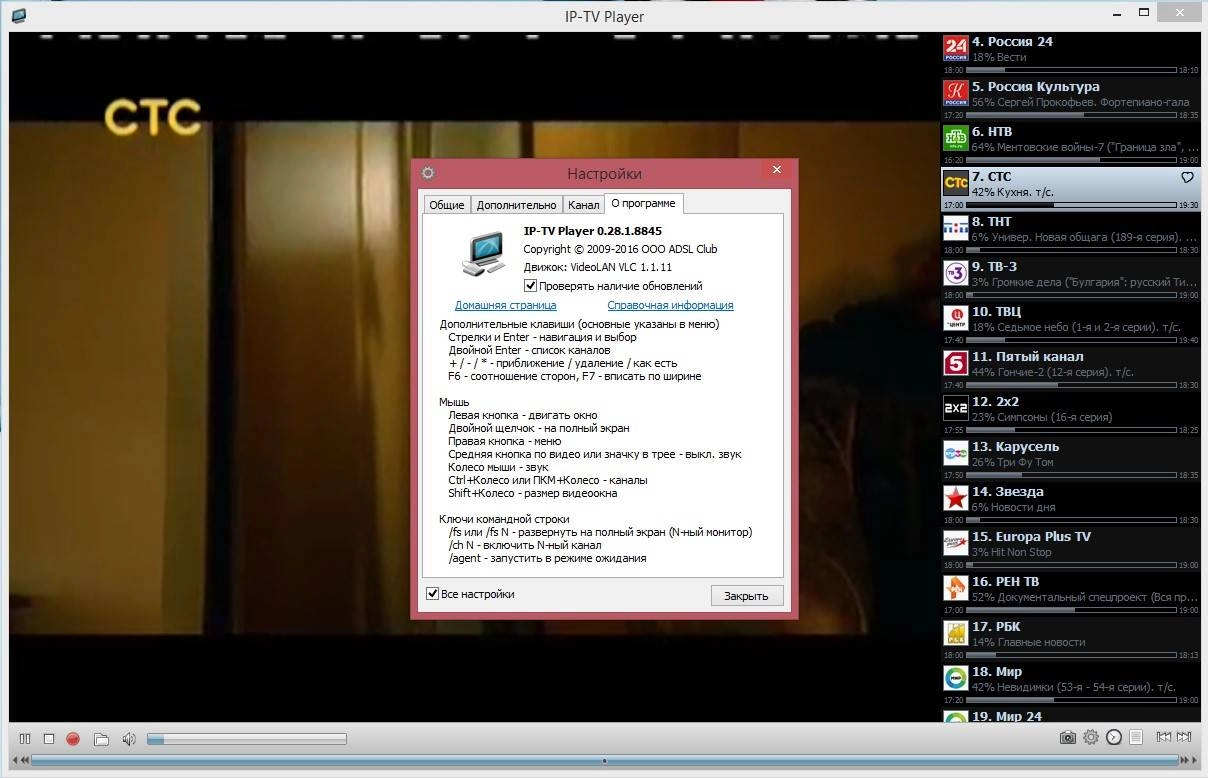Switch to the next channel button
This screenshot has width=1208, height=778.
tap(1185, 738)
